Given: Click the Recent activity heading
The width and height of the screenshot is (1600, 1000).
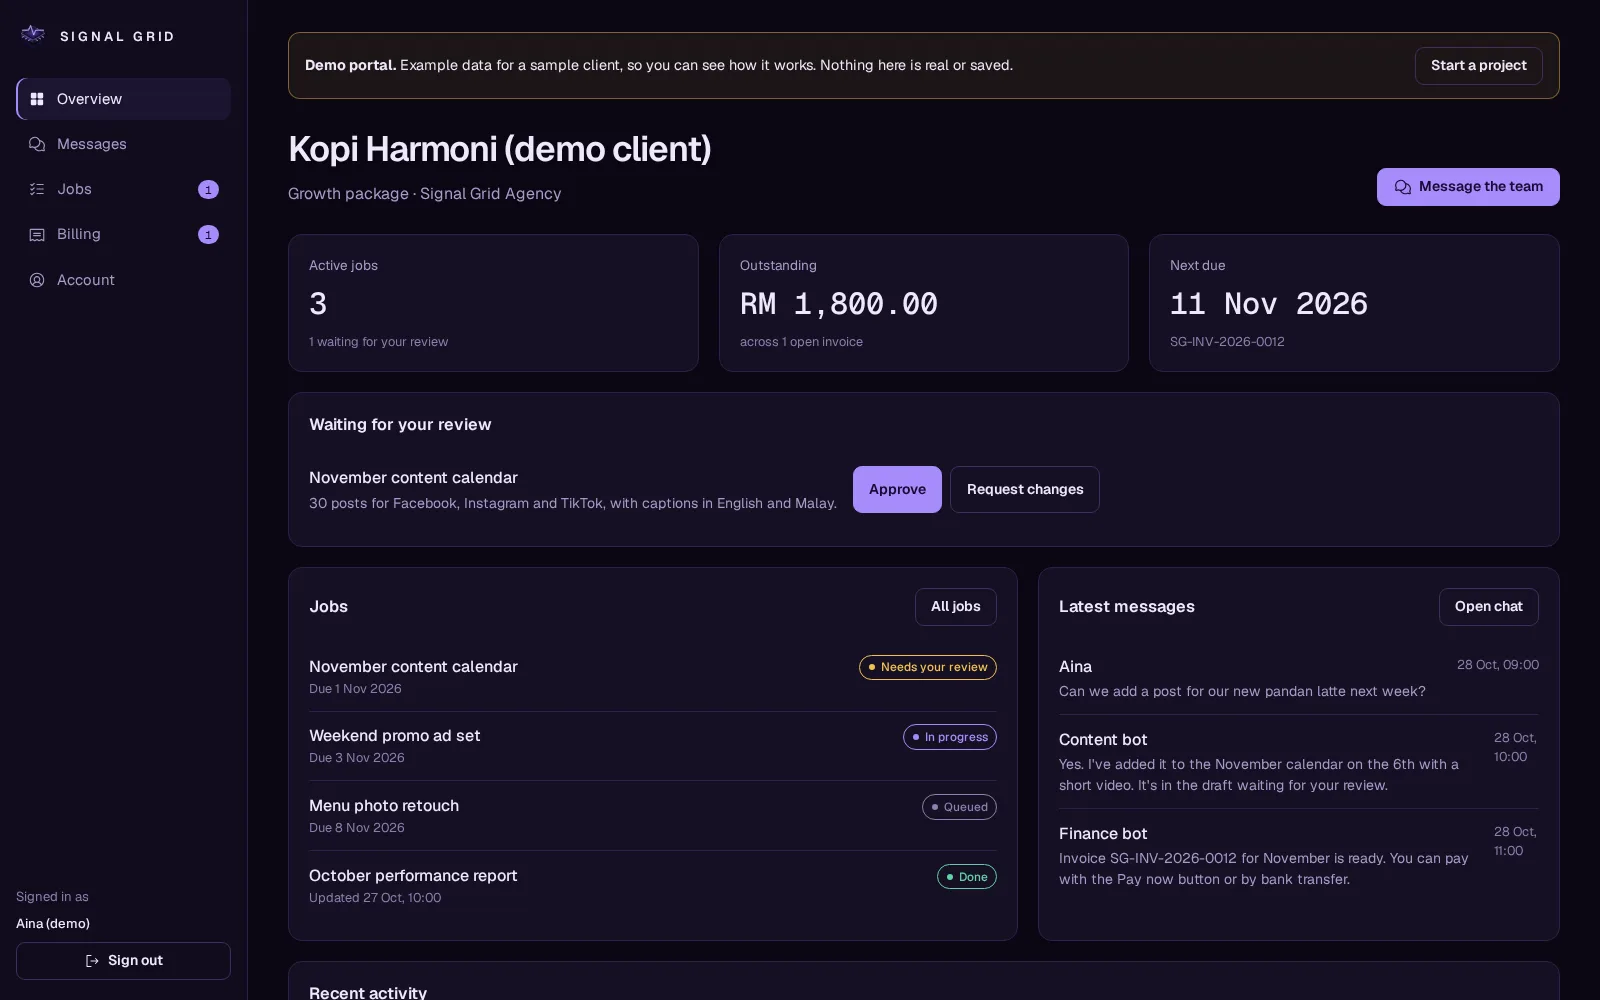Looking at the screenshot, I should (368, 992).
